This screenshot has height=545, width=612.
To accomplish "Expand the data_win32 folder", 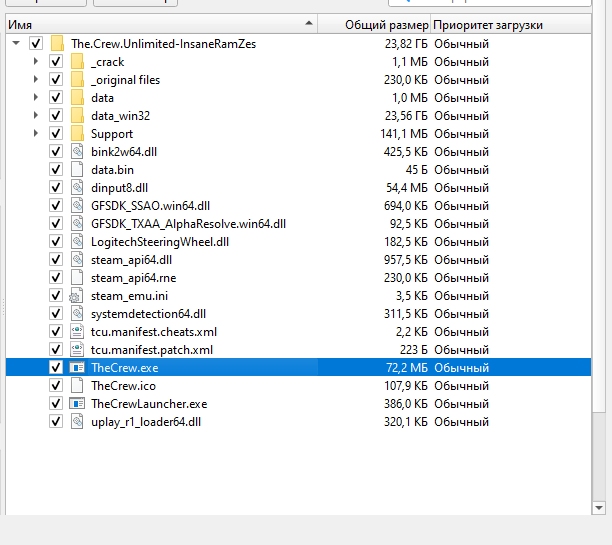I will coord(36,115).
